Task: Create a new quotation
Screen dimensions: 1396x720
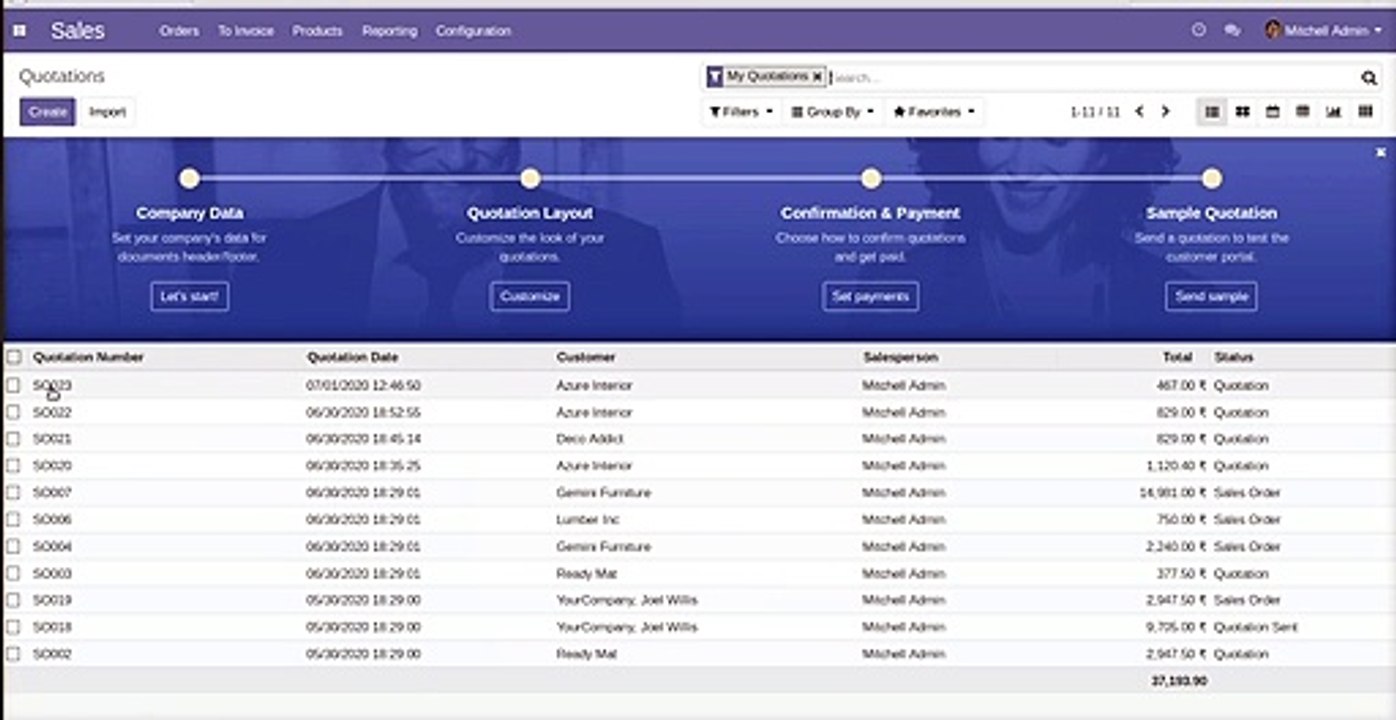Action: (47, 112)
